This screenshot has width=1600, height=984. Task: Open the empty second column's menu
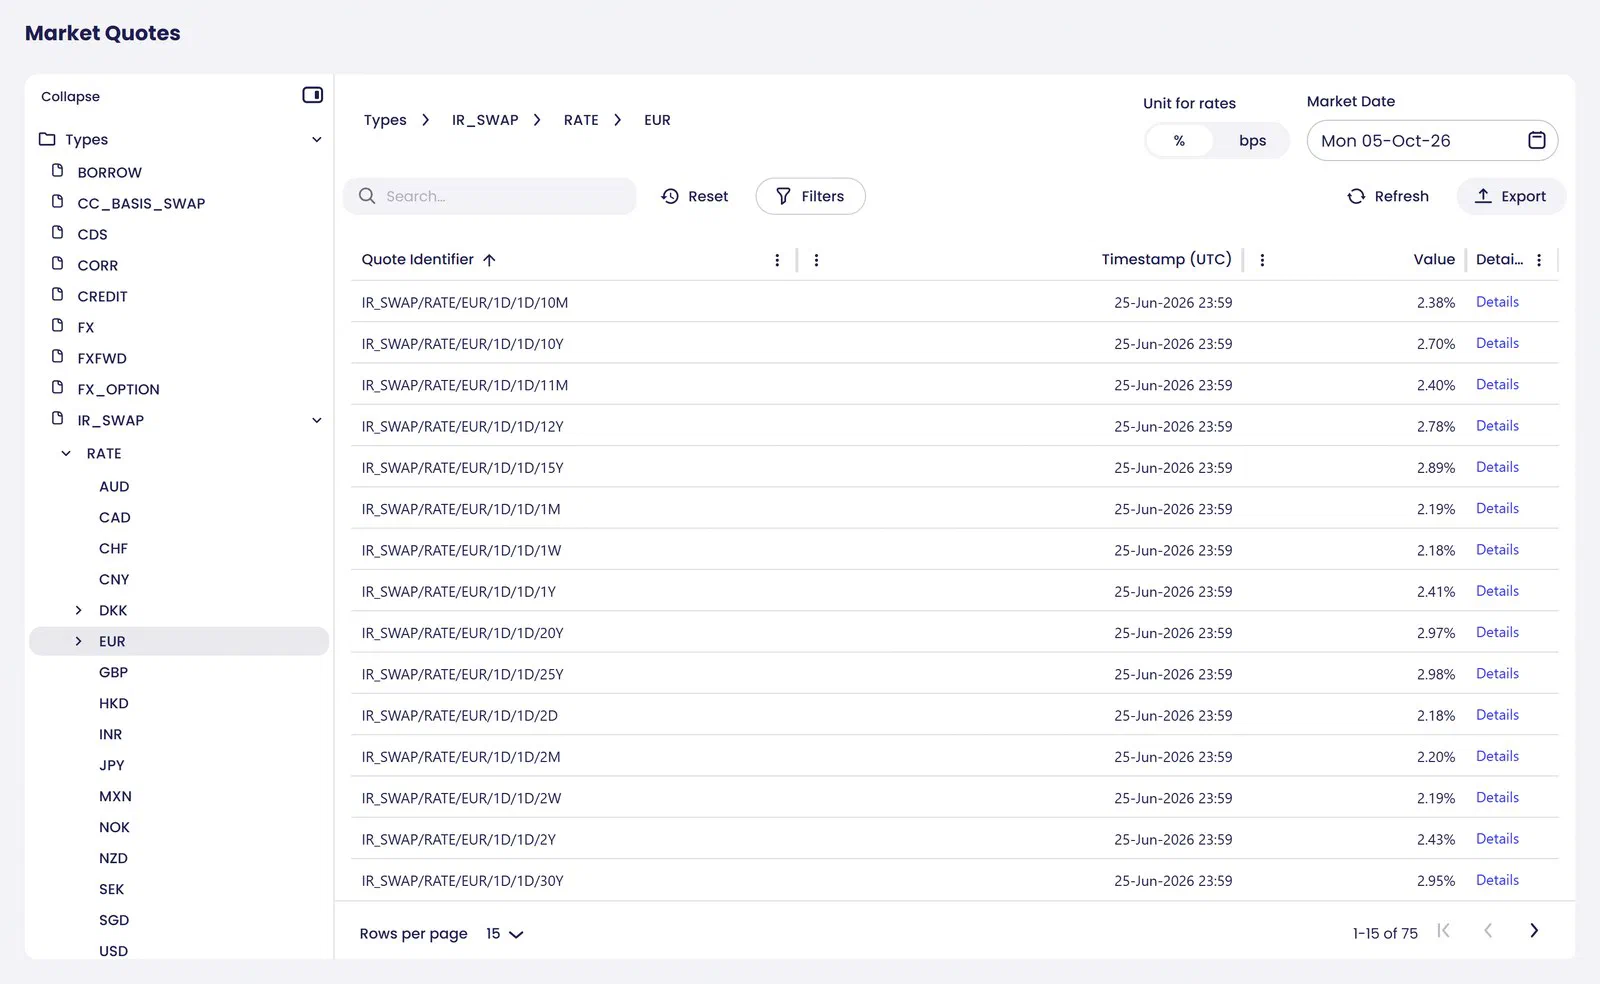[816, 260]
